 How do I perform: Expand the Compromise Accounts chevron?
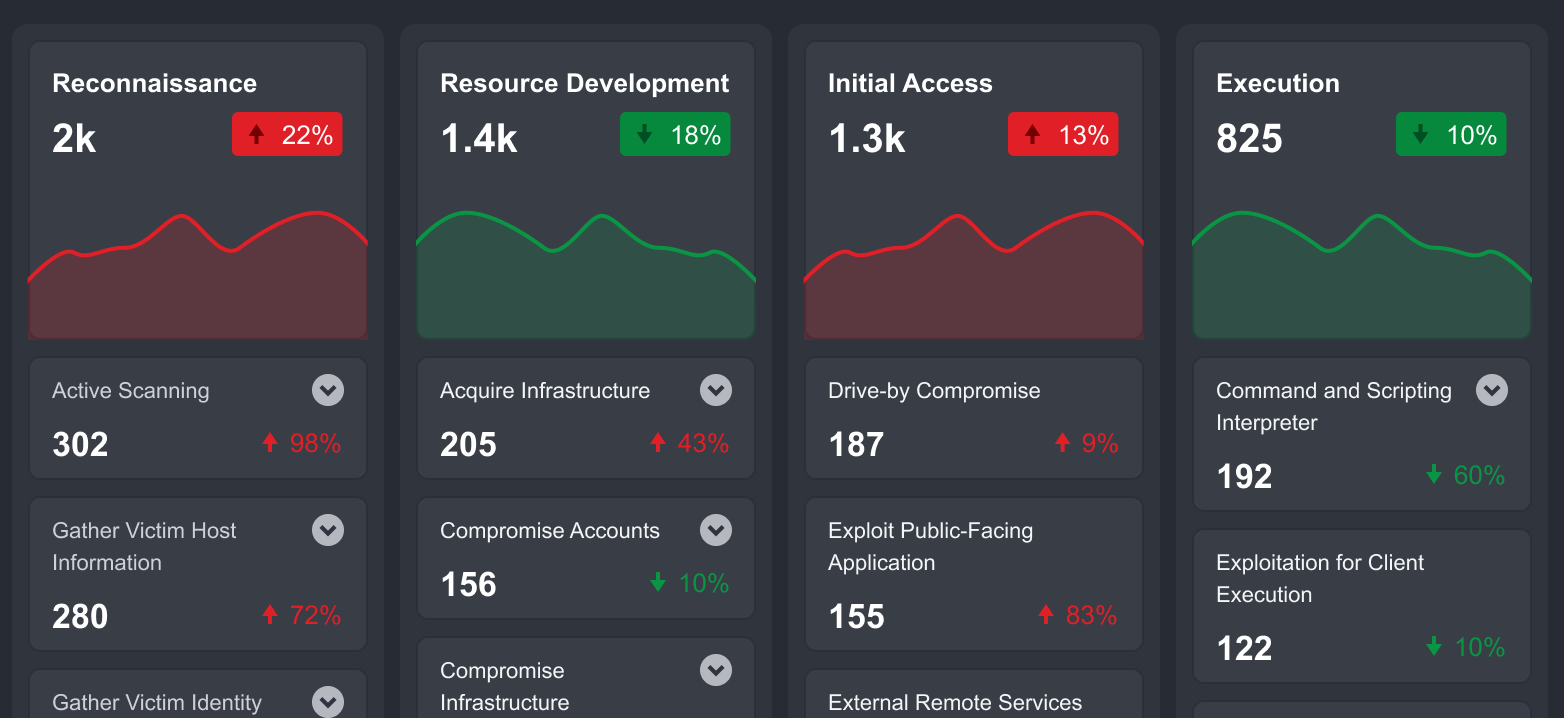tap(716, 530)
